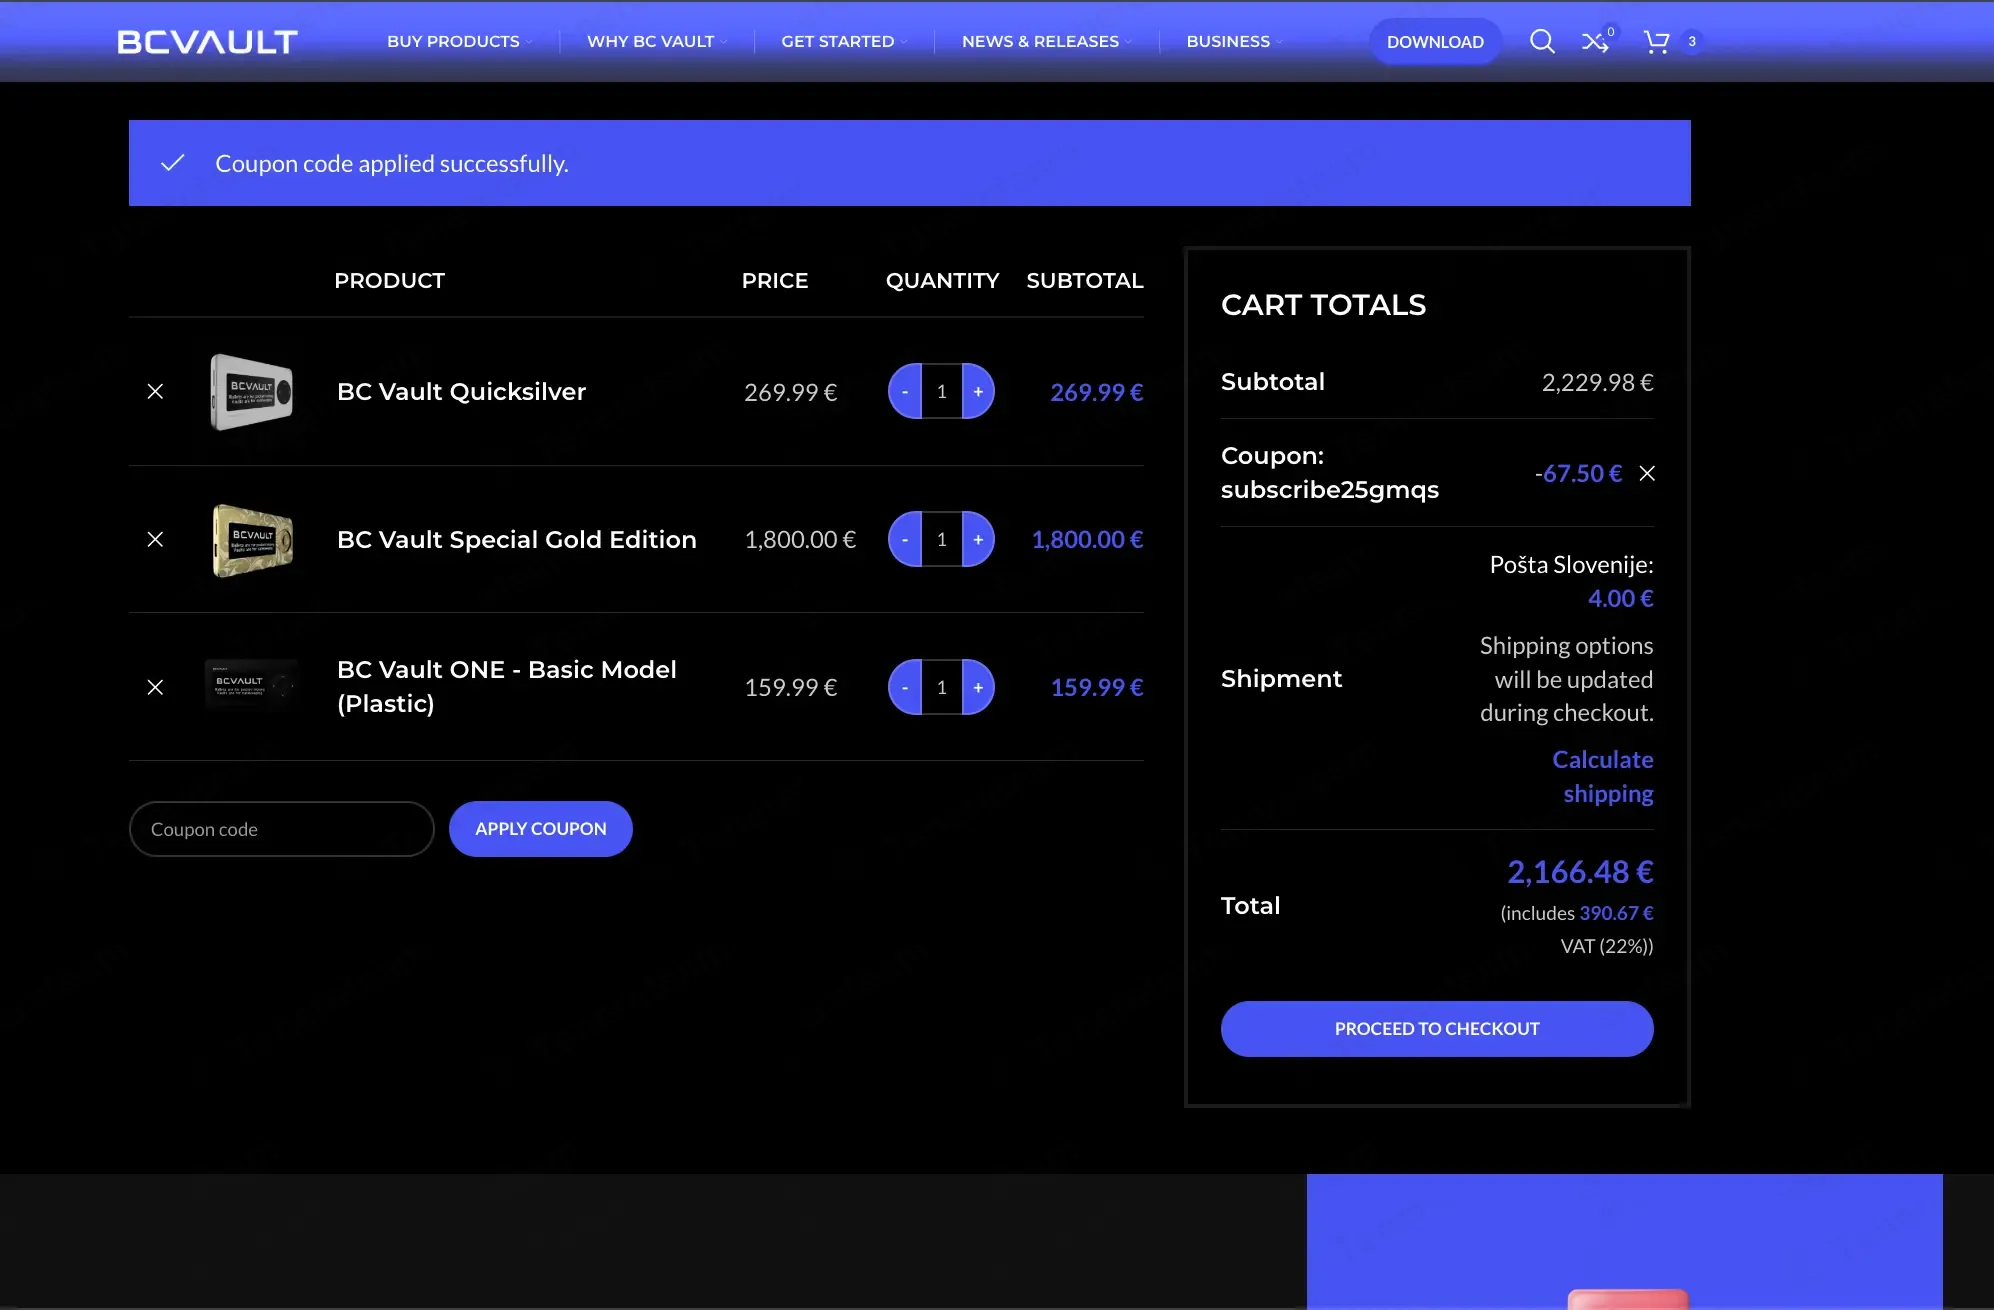Image resolution: width=1994 pixels, height=1310 pixels.
Task: Increase BC Vault Quicksilver quantity
Action: coord(978,391)
